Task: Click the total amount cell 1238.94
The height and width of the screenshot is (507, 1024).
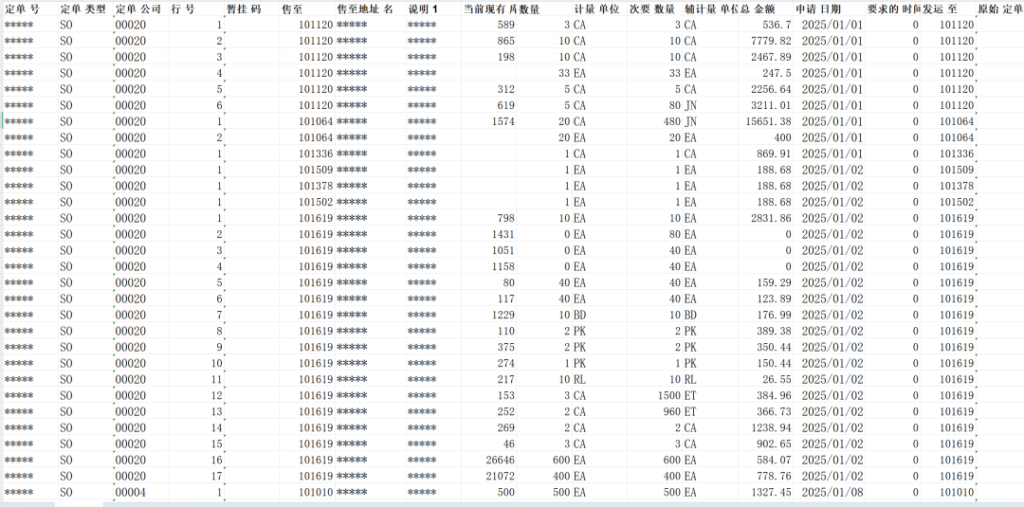Action: (772, 428)
